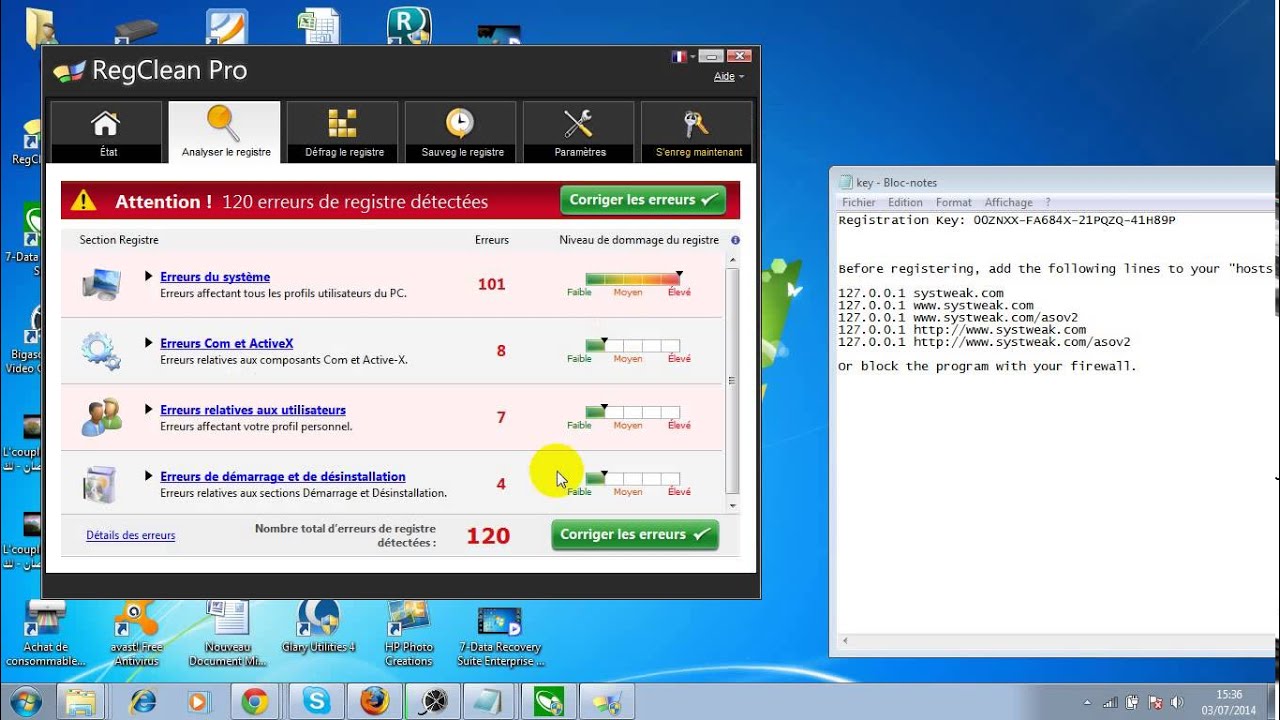Screen dimensions: 1280x720
Task: Launch Internet Explorer from taskbar
Action: (x=142, y=702)
